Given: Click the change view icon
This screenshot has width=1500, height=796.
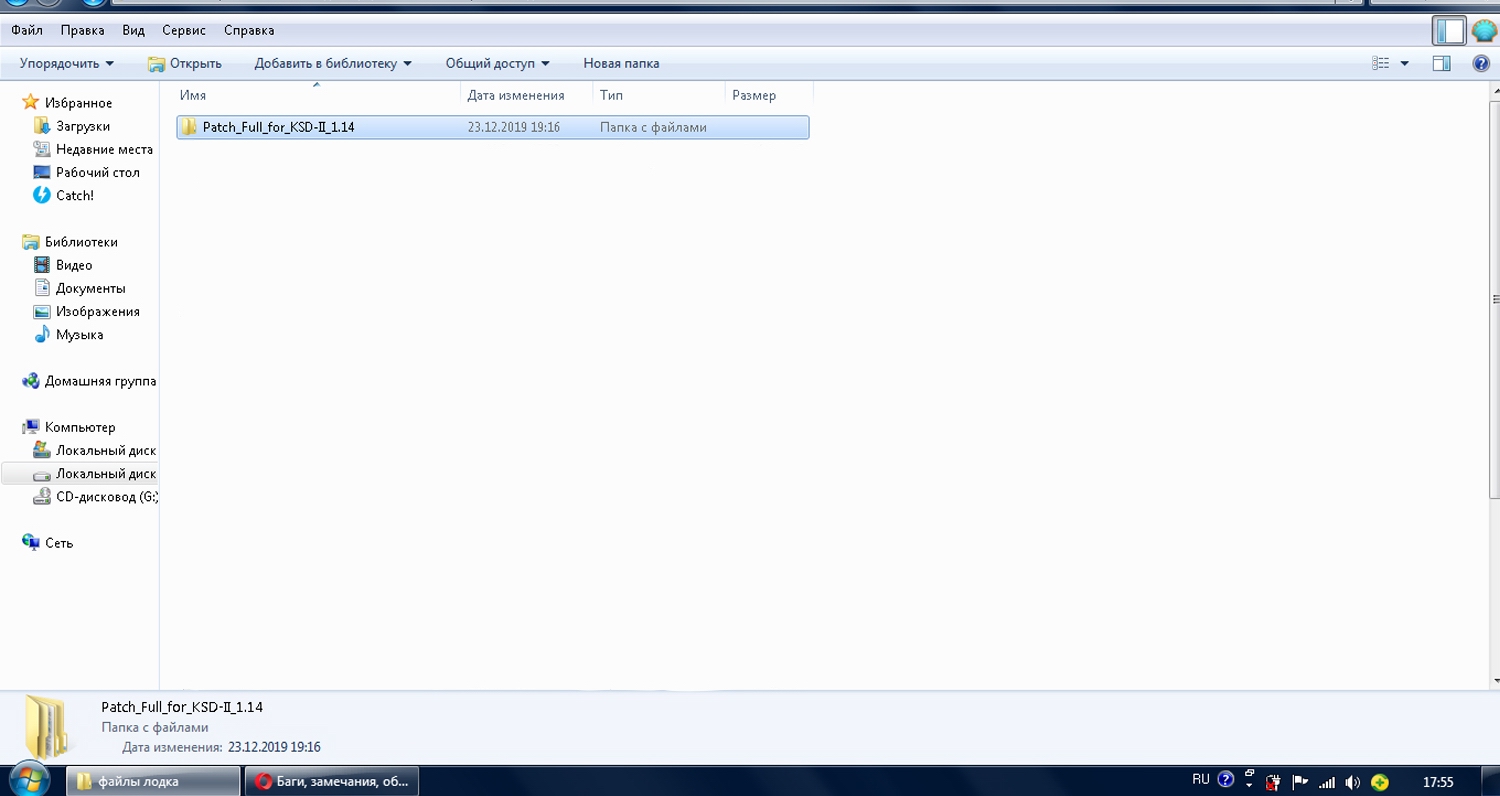Looking at the screenshot, I should 1381,63.
